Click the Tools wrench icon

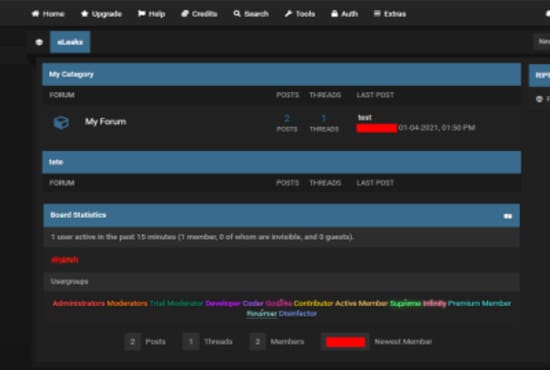[x=288, y=14]
